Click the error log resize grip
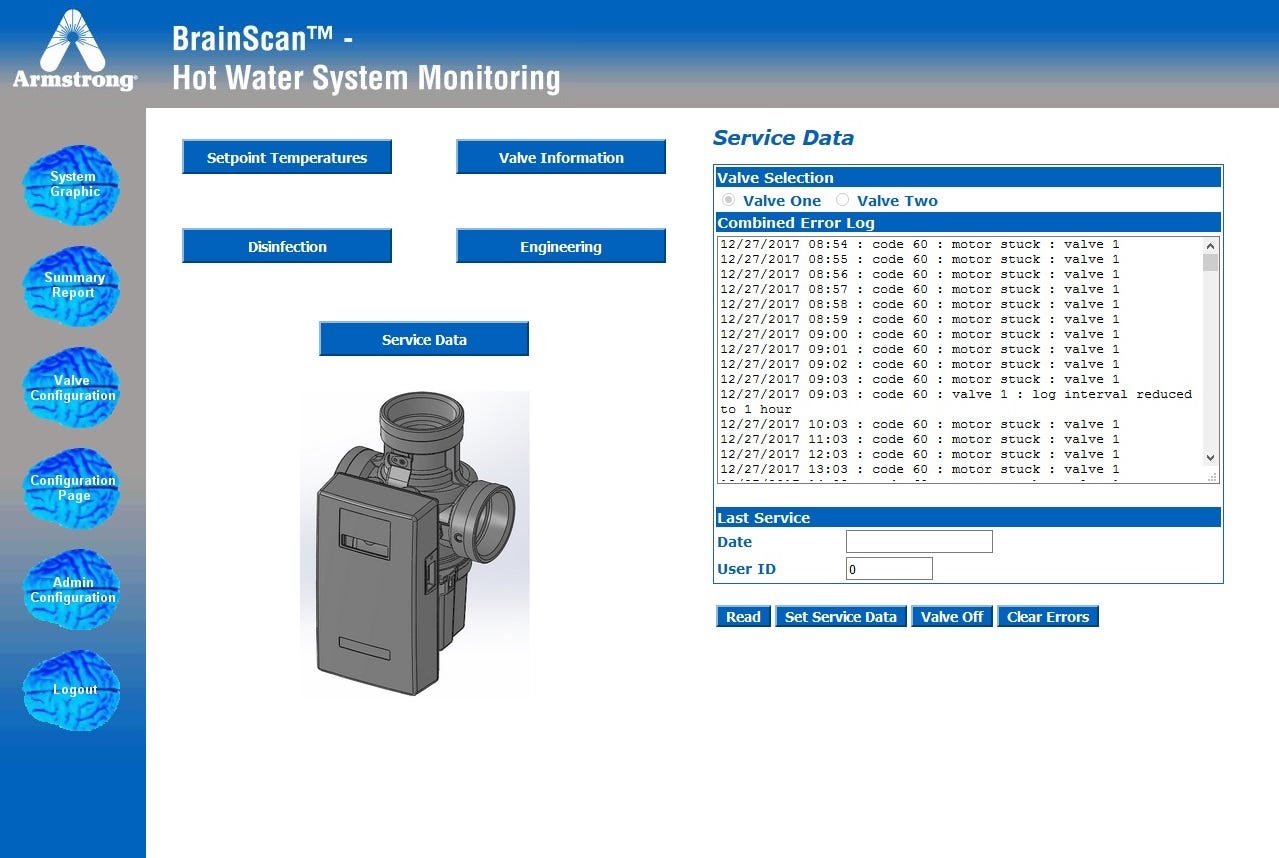 click(1212, 477)
